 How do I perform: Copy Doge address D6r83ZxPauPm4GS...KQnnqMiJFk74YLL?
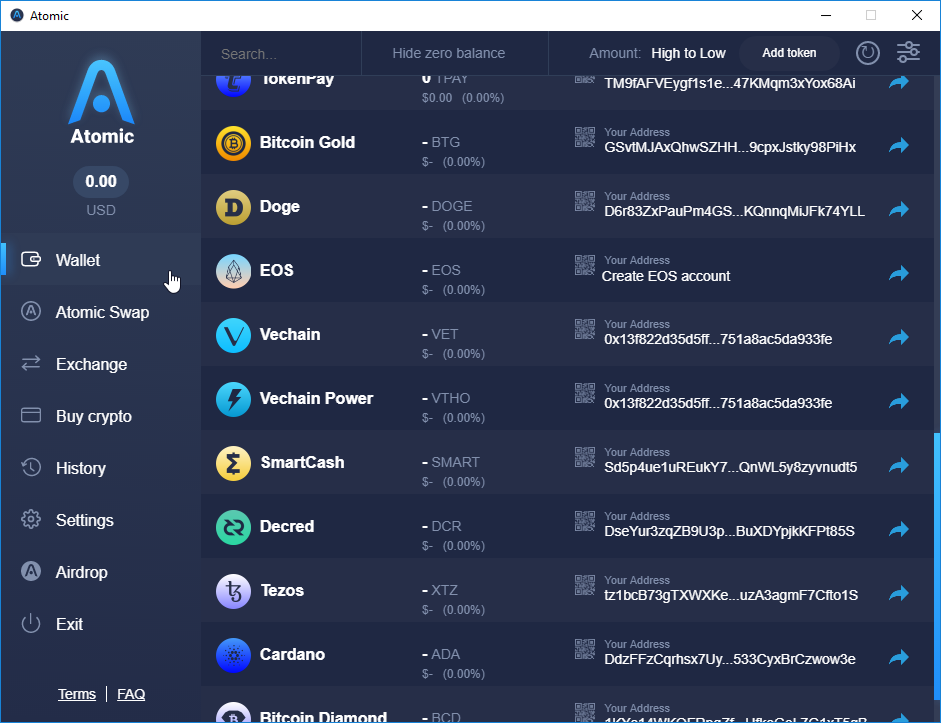click(735, 211)
